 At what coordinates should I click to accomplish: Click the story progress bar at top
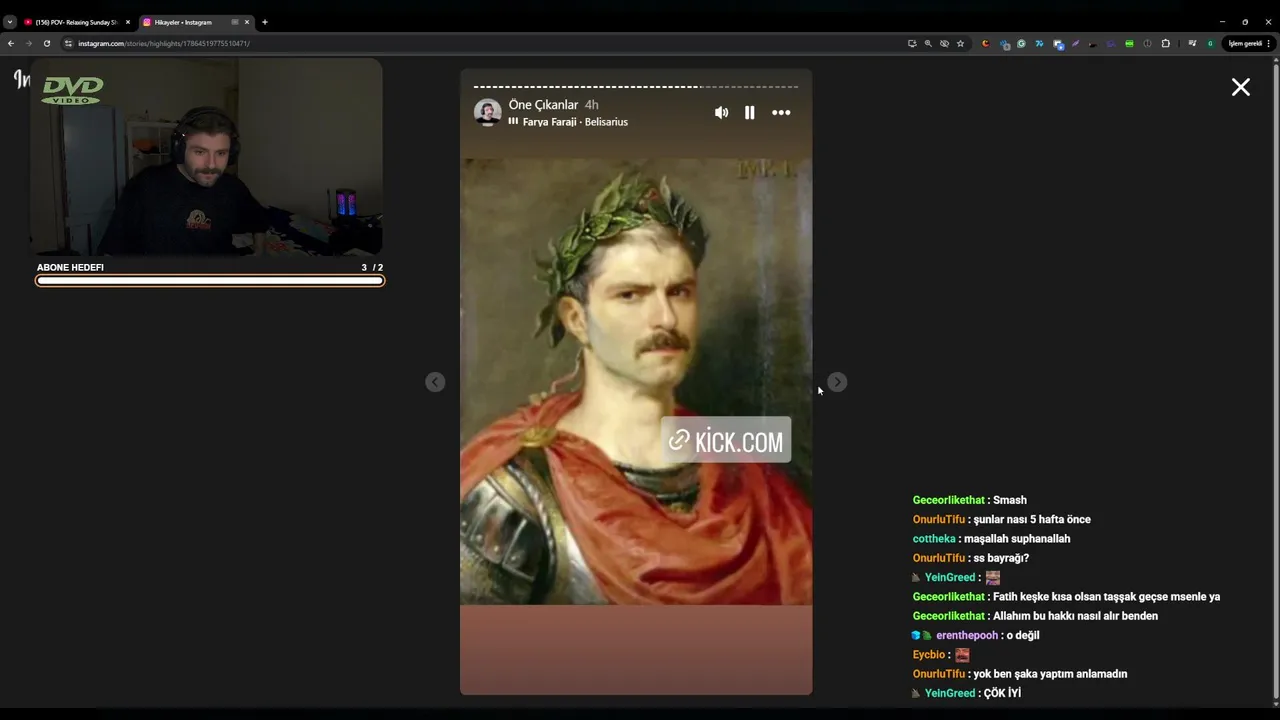point(636,87)
